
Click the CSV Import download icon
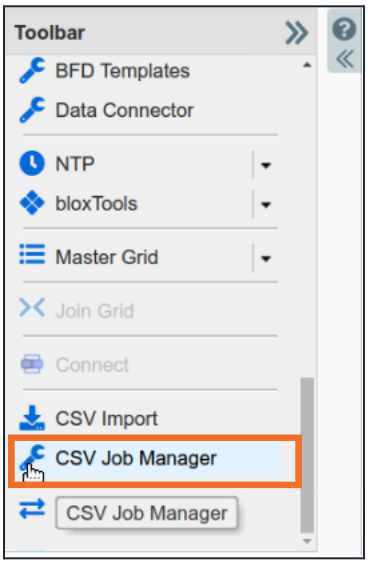32,418
